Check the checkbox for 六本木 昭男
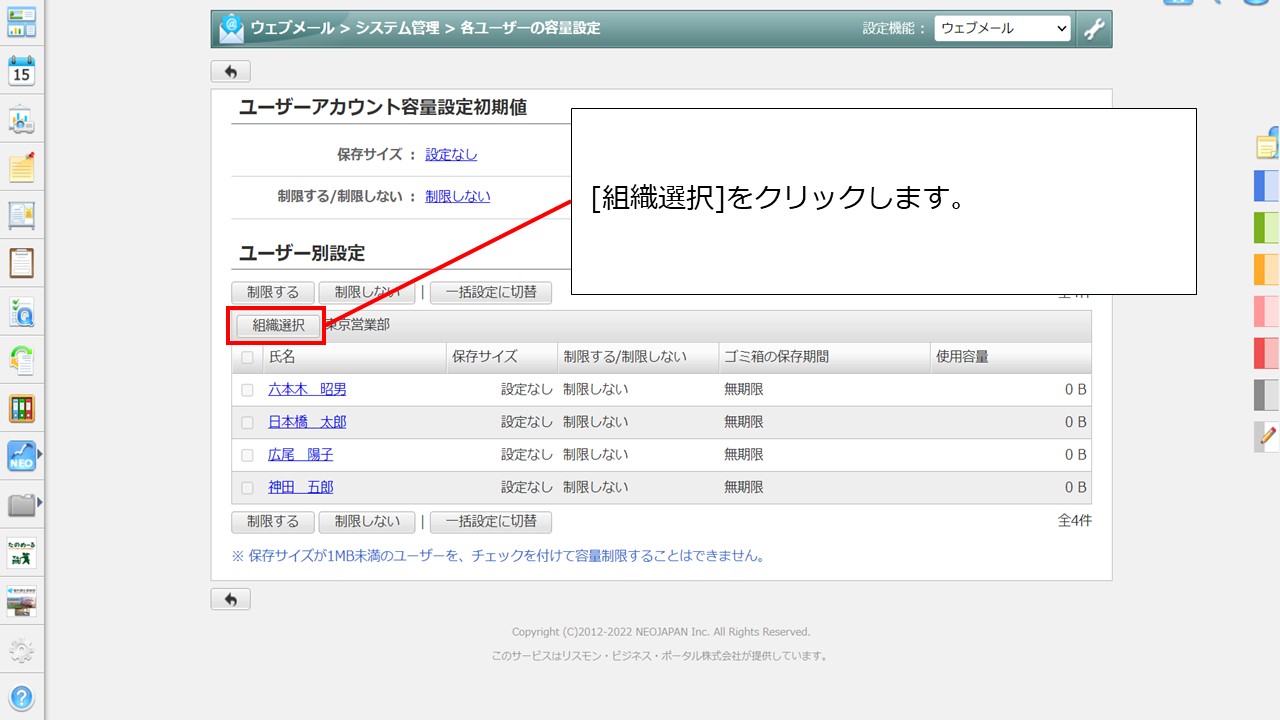This screenshot has width=1280, height=720. click(x=247, y=390)
